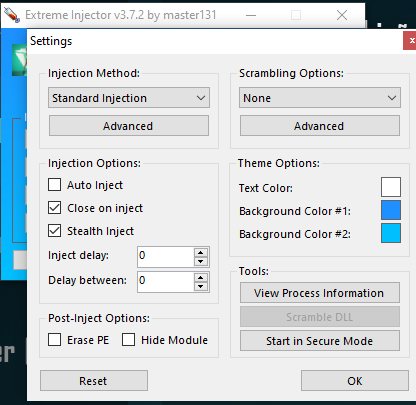Enable the Auto Inject checkbox
Screen dimensions: 416x405
(x=54, y=185)
